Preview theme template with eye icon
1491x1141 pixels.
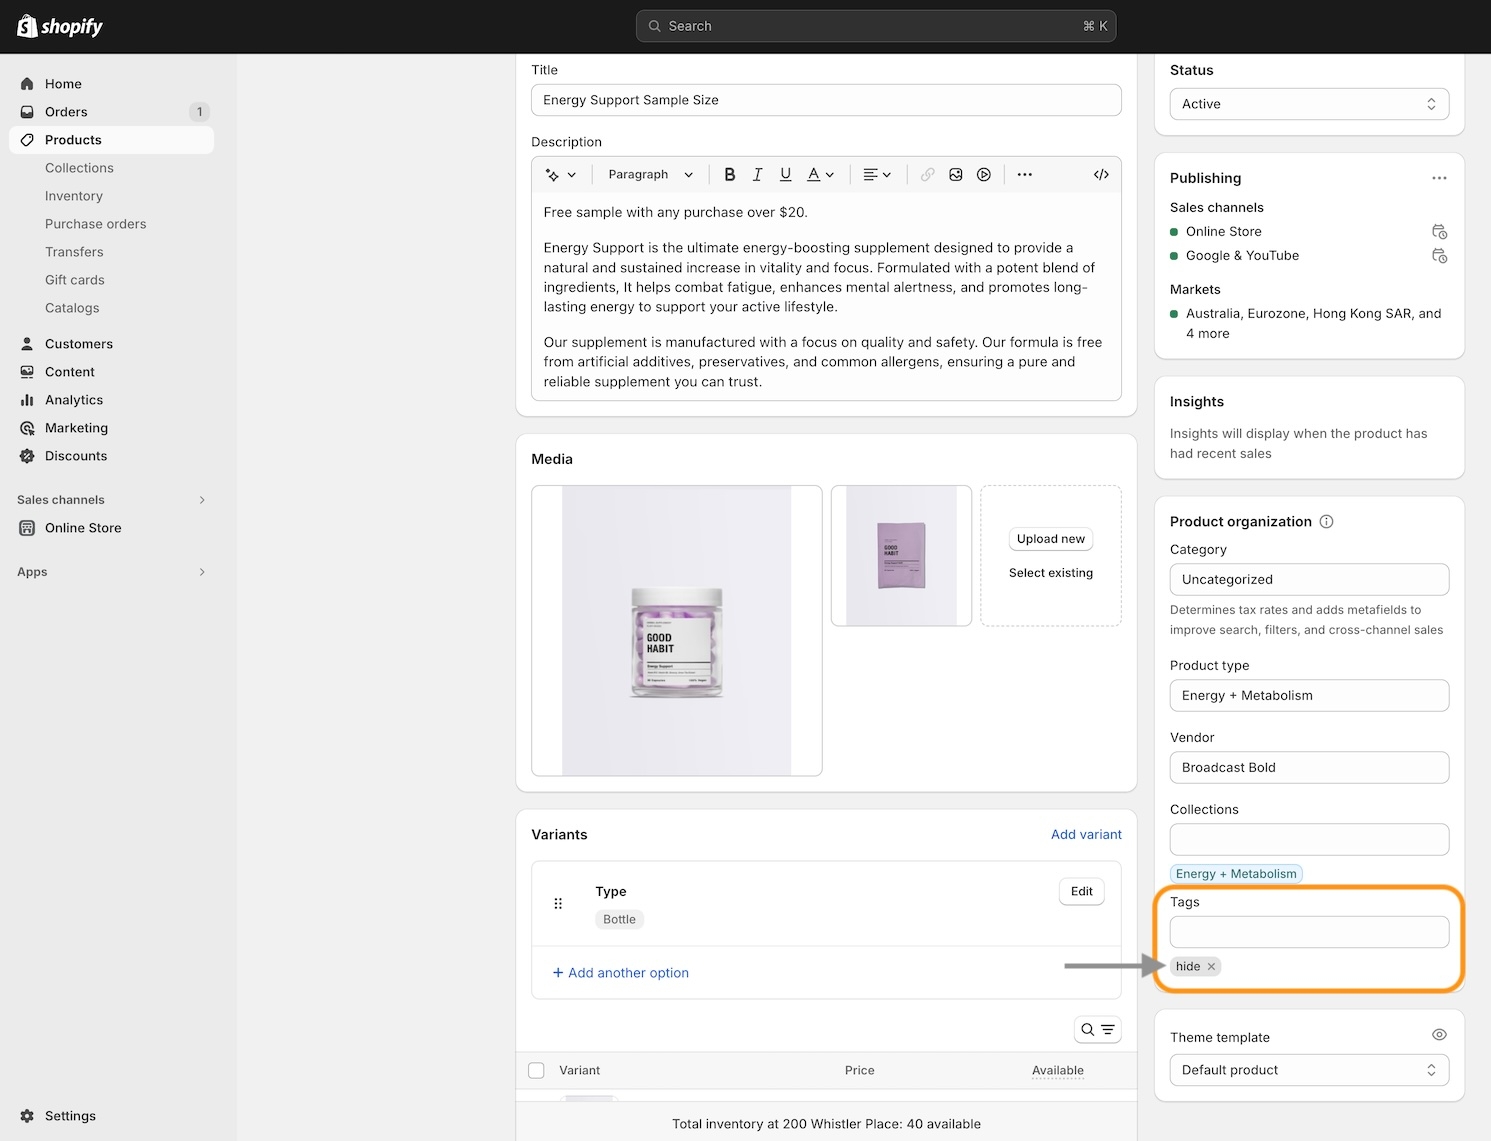(1439, 1035)
